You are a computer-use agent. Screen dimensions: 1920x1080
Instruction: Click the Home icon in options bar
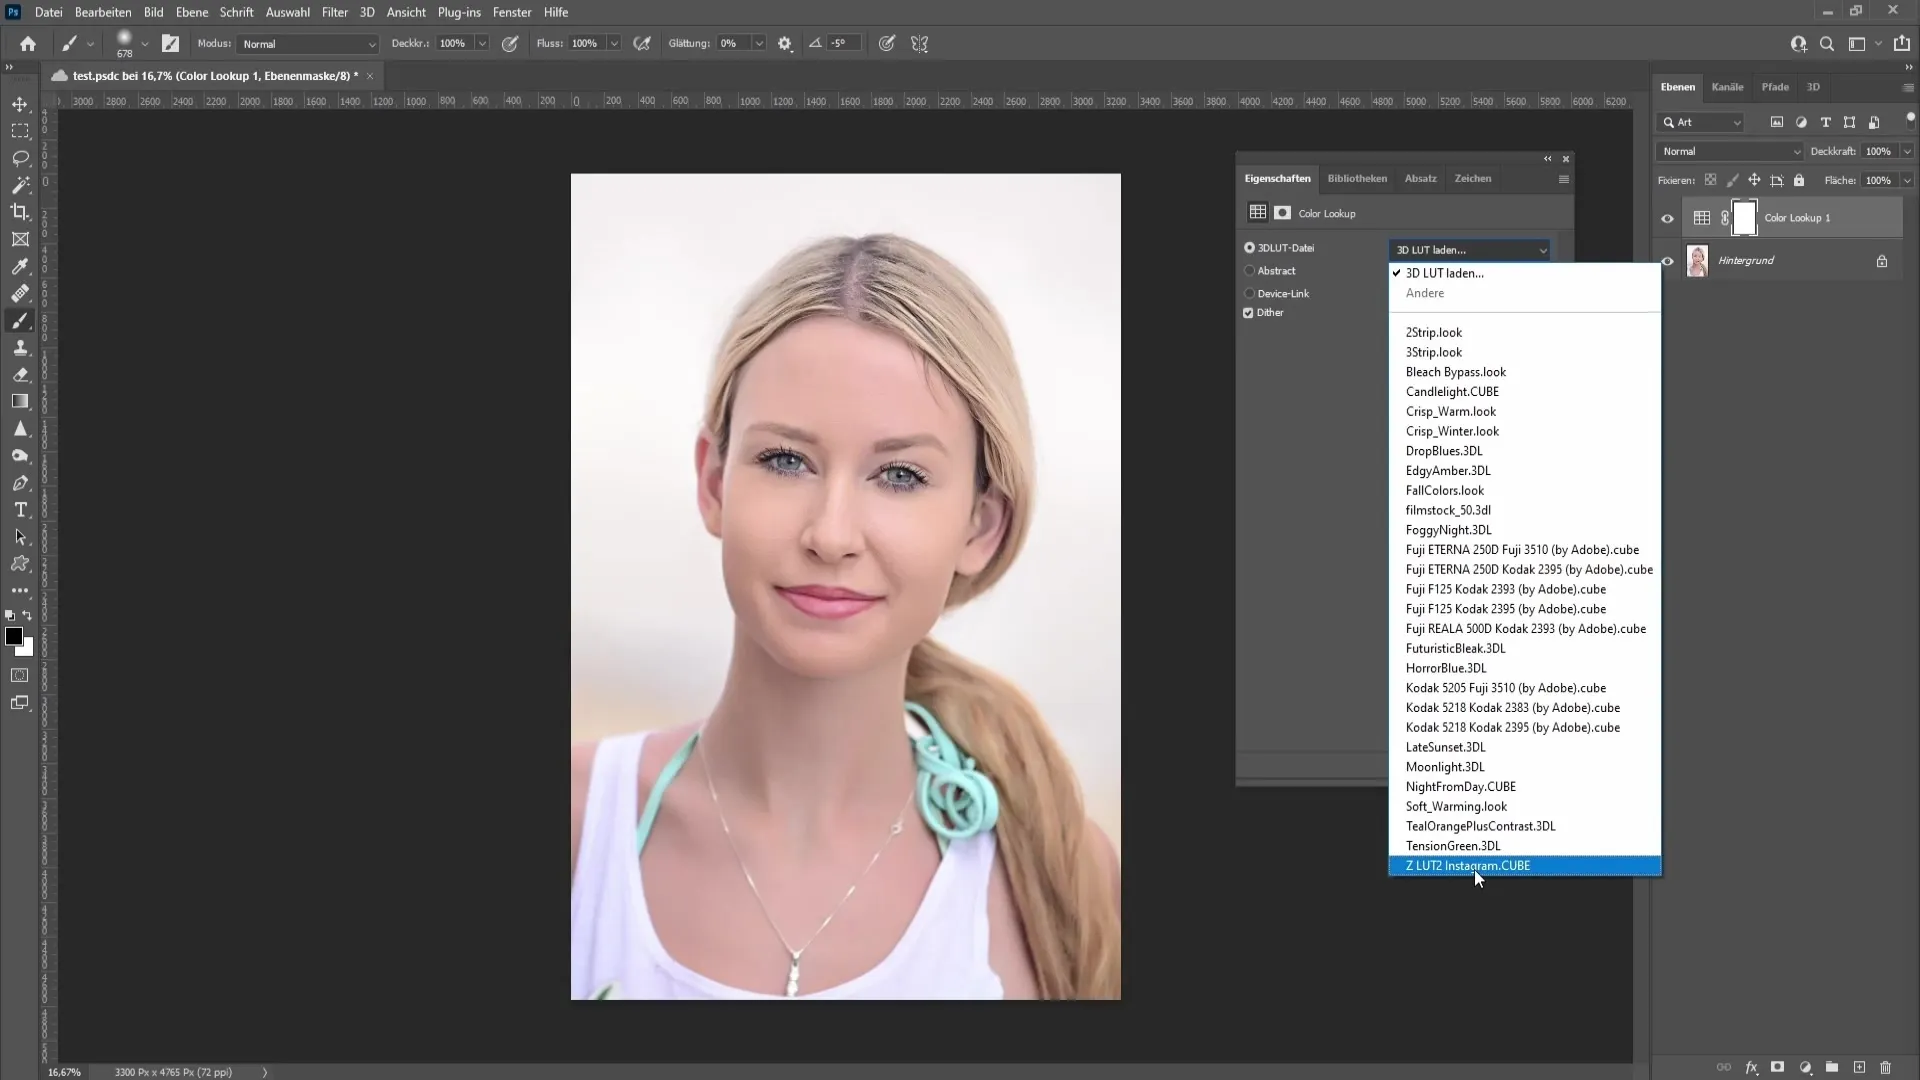coord(28,43)
